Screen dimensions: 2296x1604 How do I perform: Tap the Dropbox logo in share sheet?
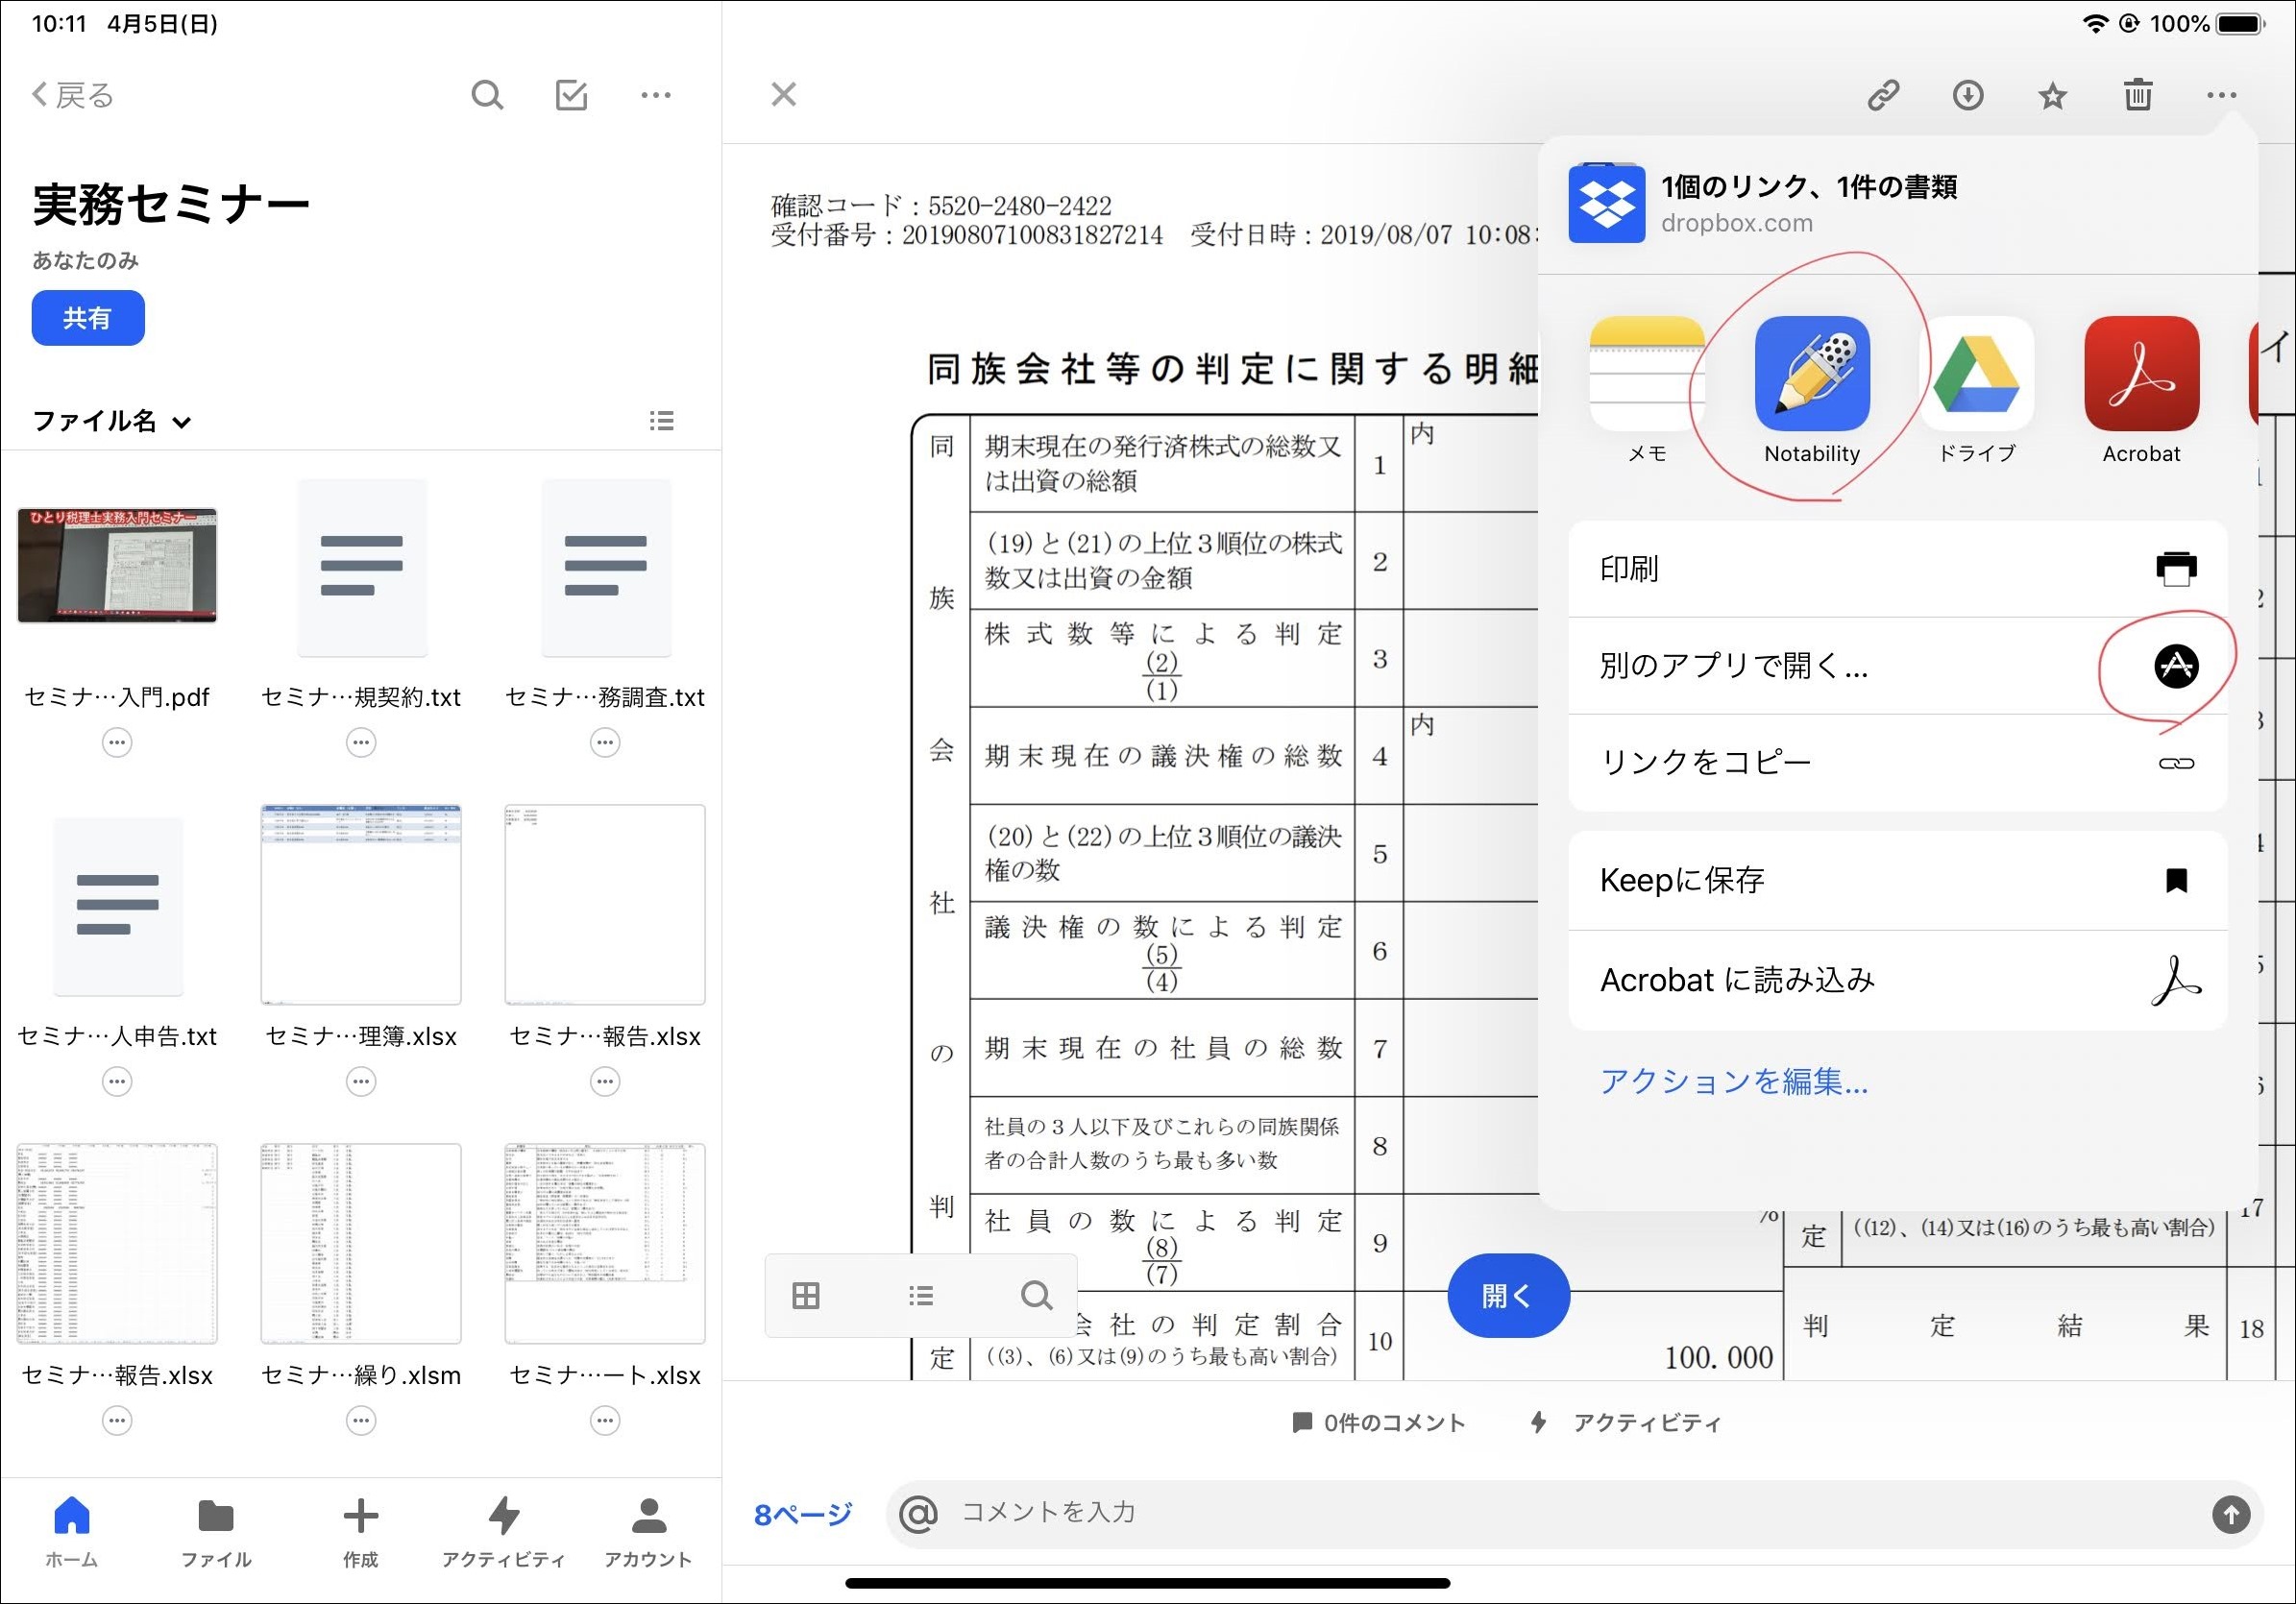1607,202
